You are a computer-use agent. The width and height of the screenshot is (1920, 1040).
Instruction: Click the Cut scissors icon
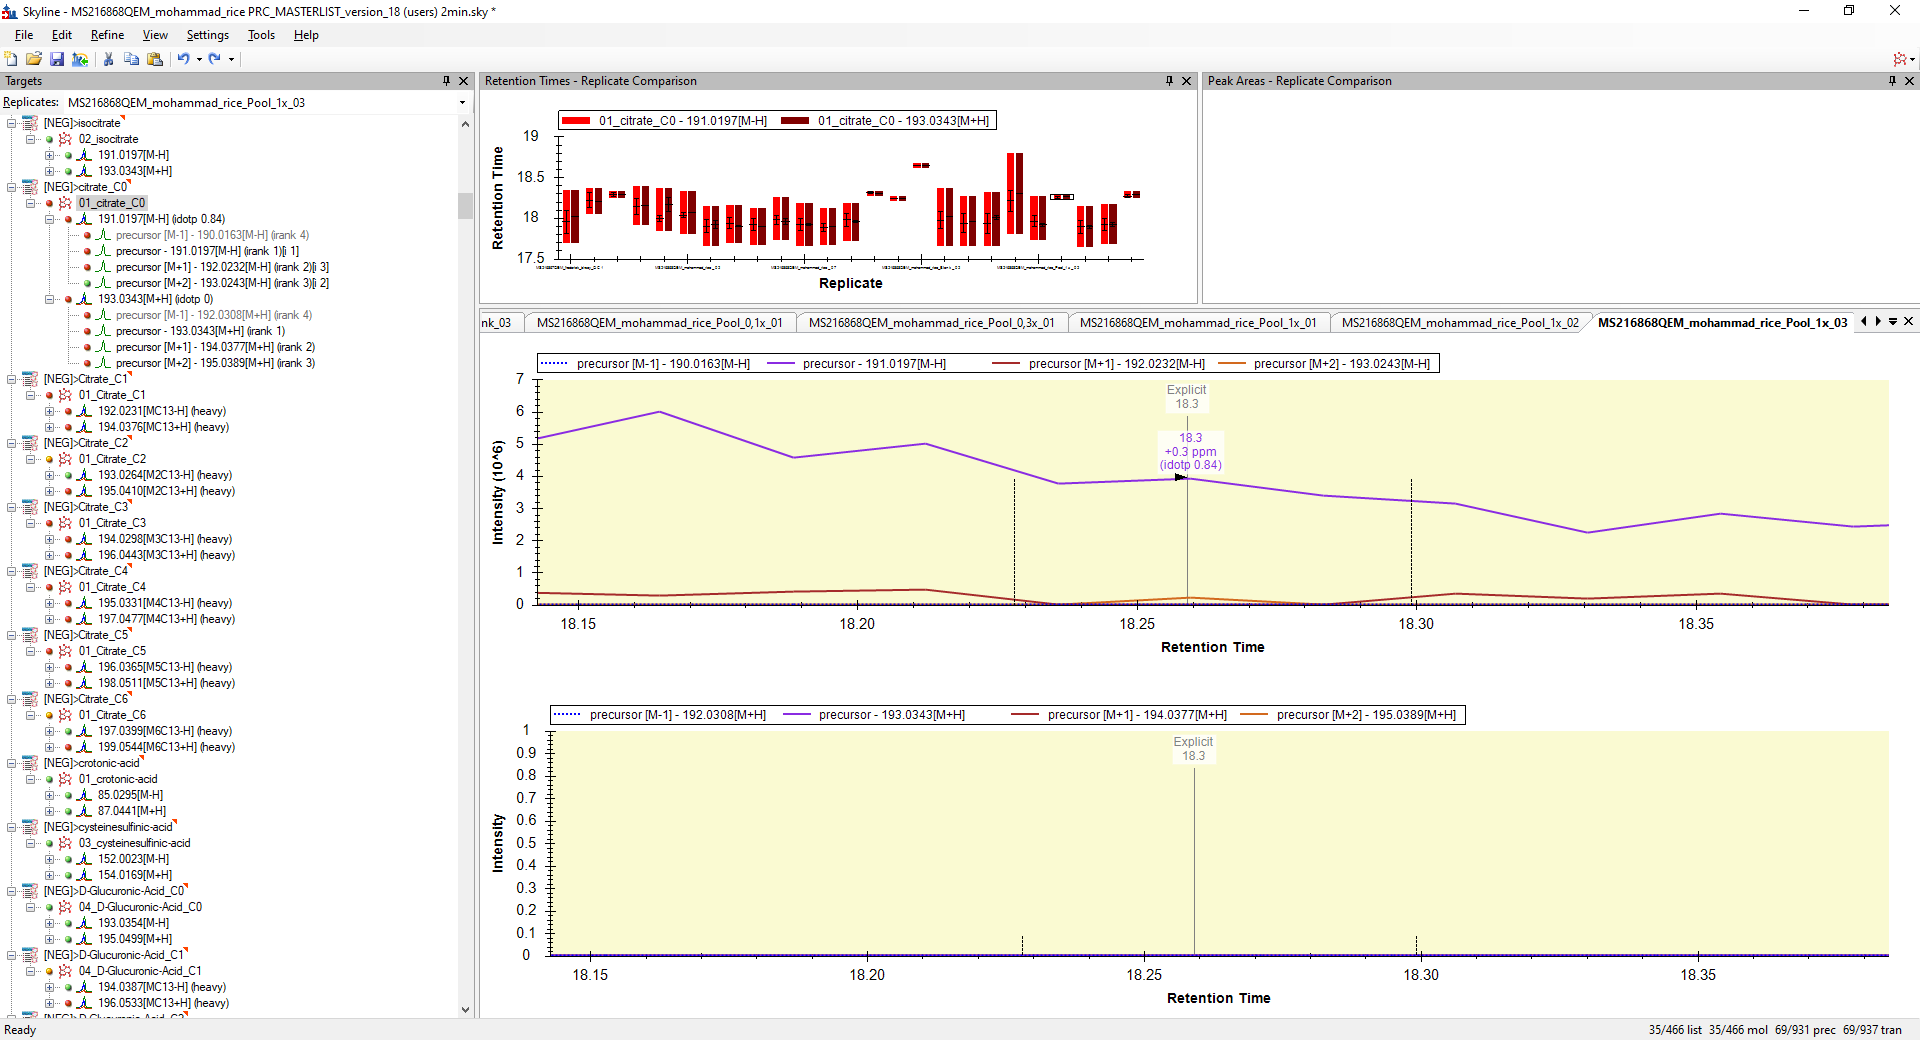click(108, 59)
